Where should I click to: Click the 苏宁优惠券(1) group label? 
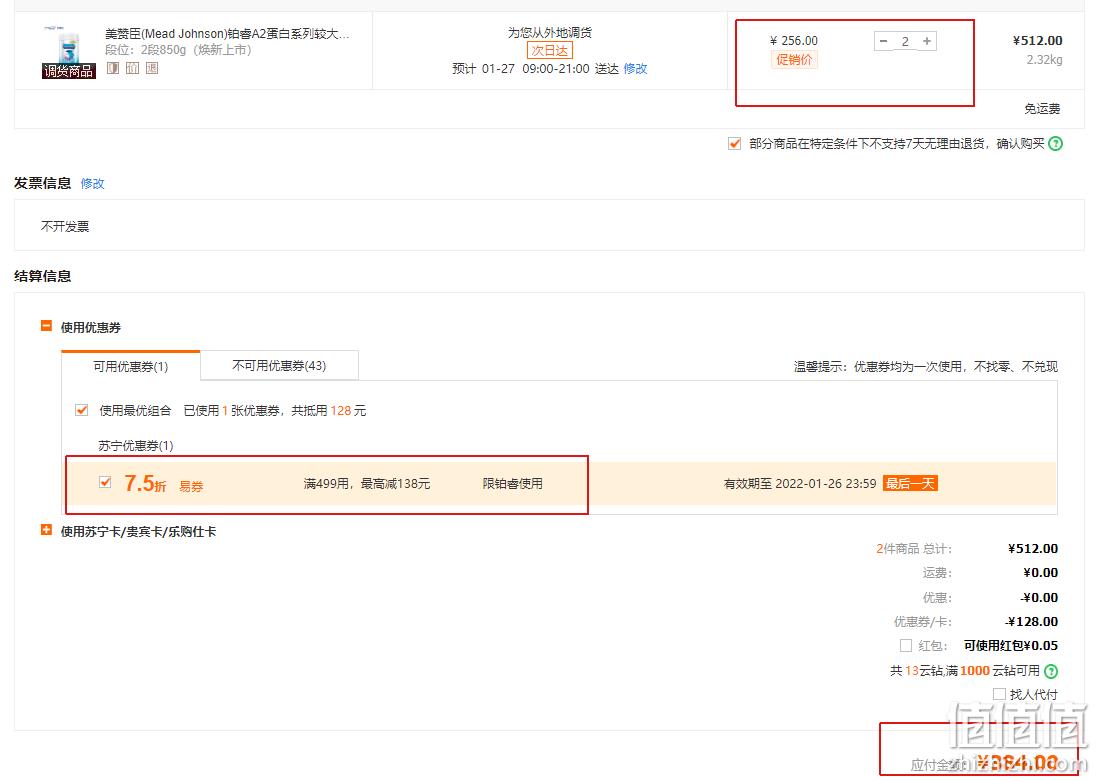[x=136, y=446]
